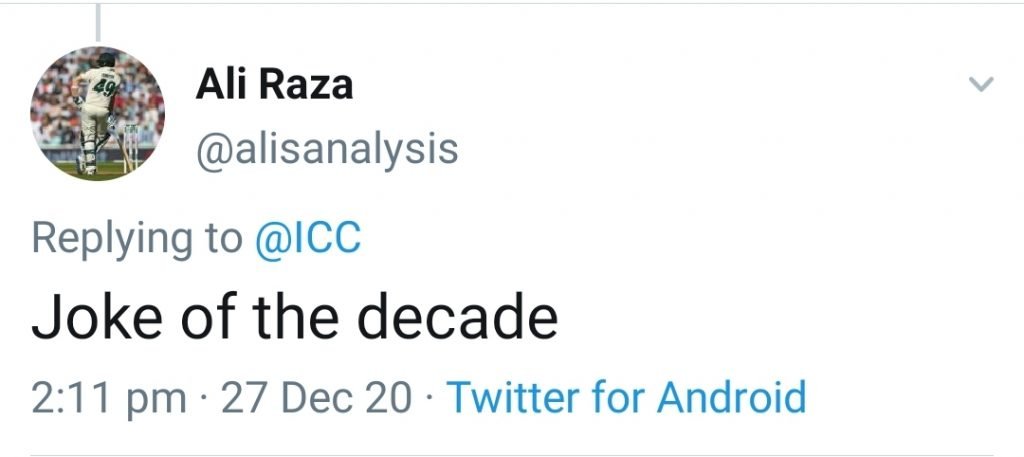Click the word 'Android' in source label
This screenshot has height=457, width=1024.
coord(731,397)
